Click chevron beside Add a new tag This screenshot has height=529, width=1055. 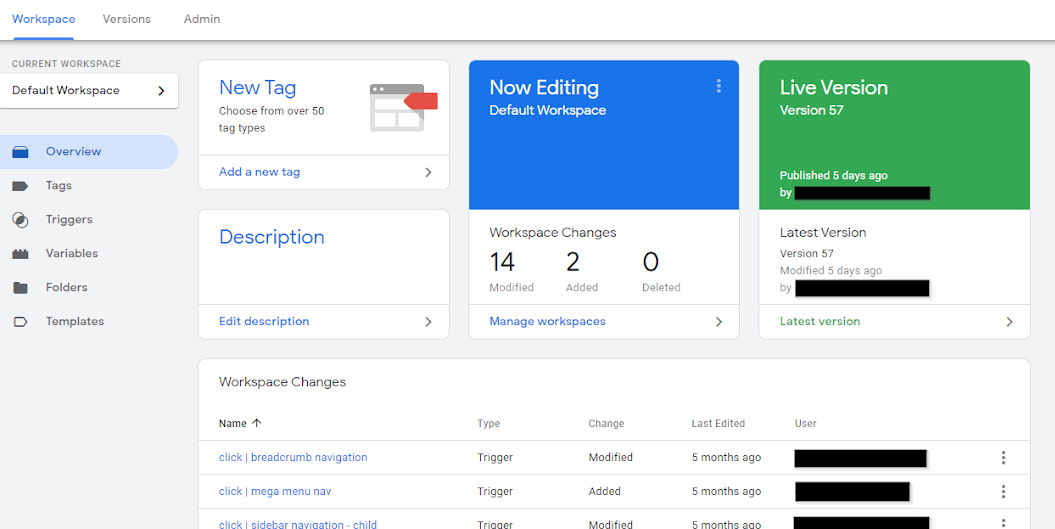(428, 172)
